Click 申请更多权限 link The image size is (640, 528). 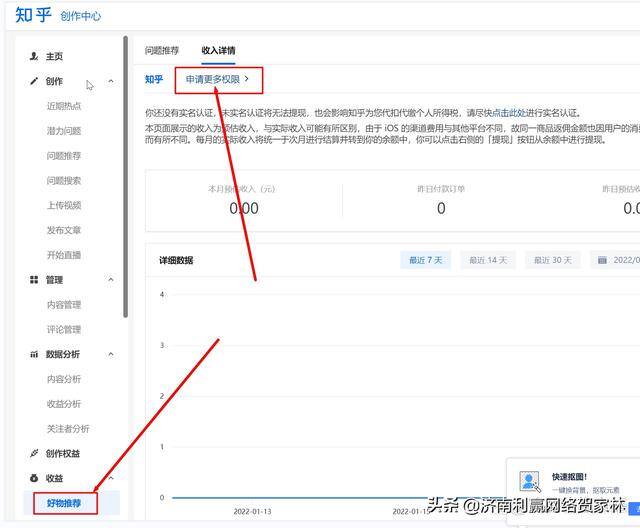coord(217,79)
